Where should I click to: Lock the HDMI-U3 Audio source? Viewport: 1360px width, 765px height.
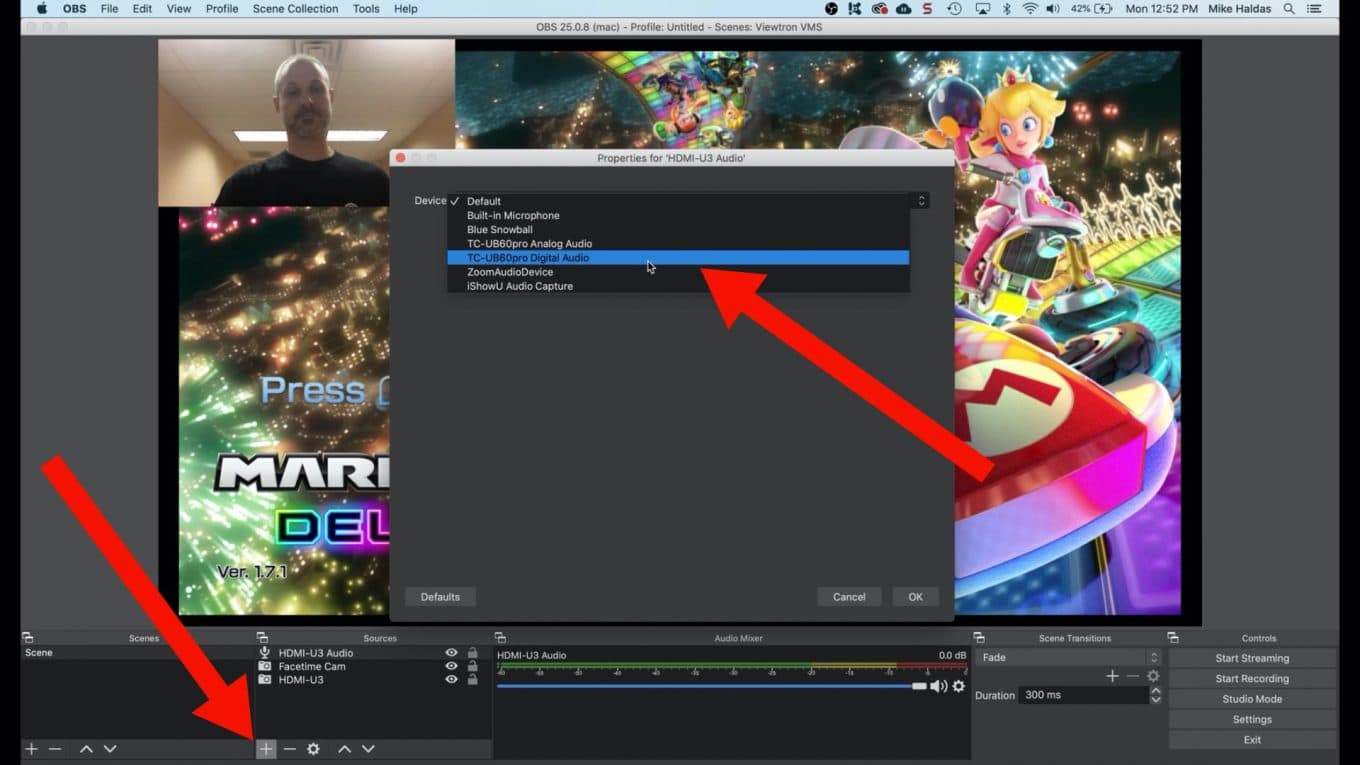[471, 652]
